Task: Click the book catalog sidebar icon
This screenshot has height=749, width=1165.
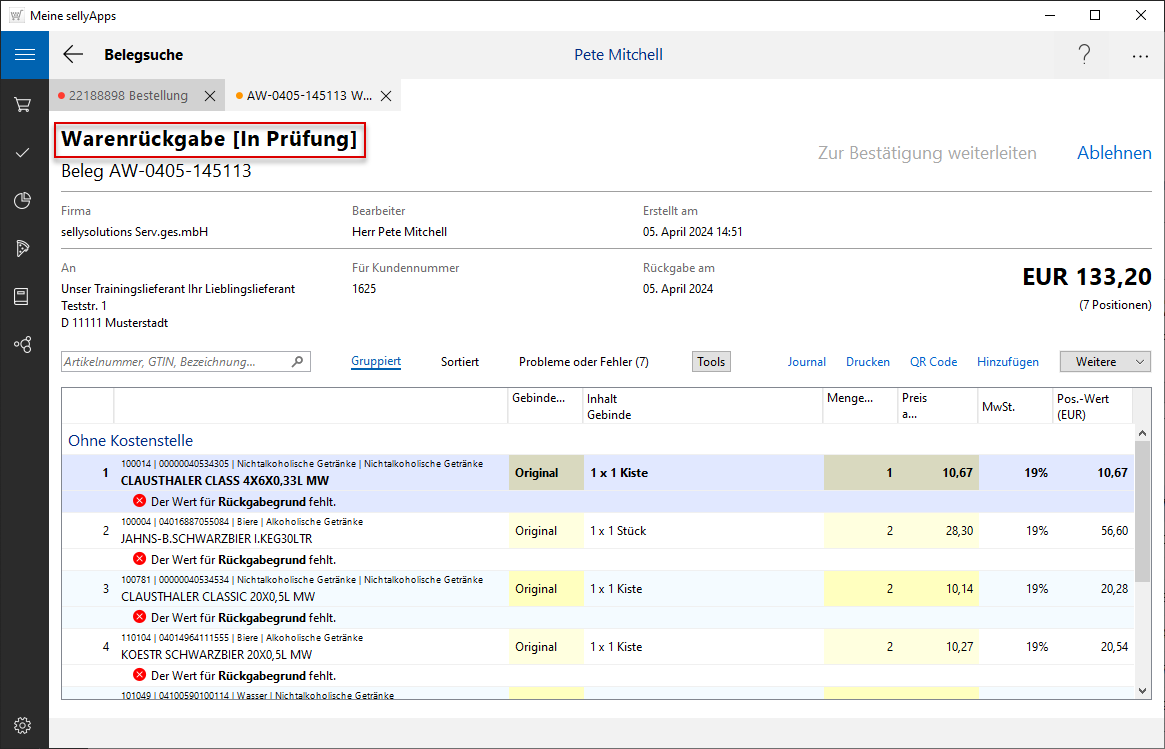Action: pos(24,296)
